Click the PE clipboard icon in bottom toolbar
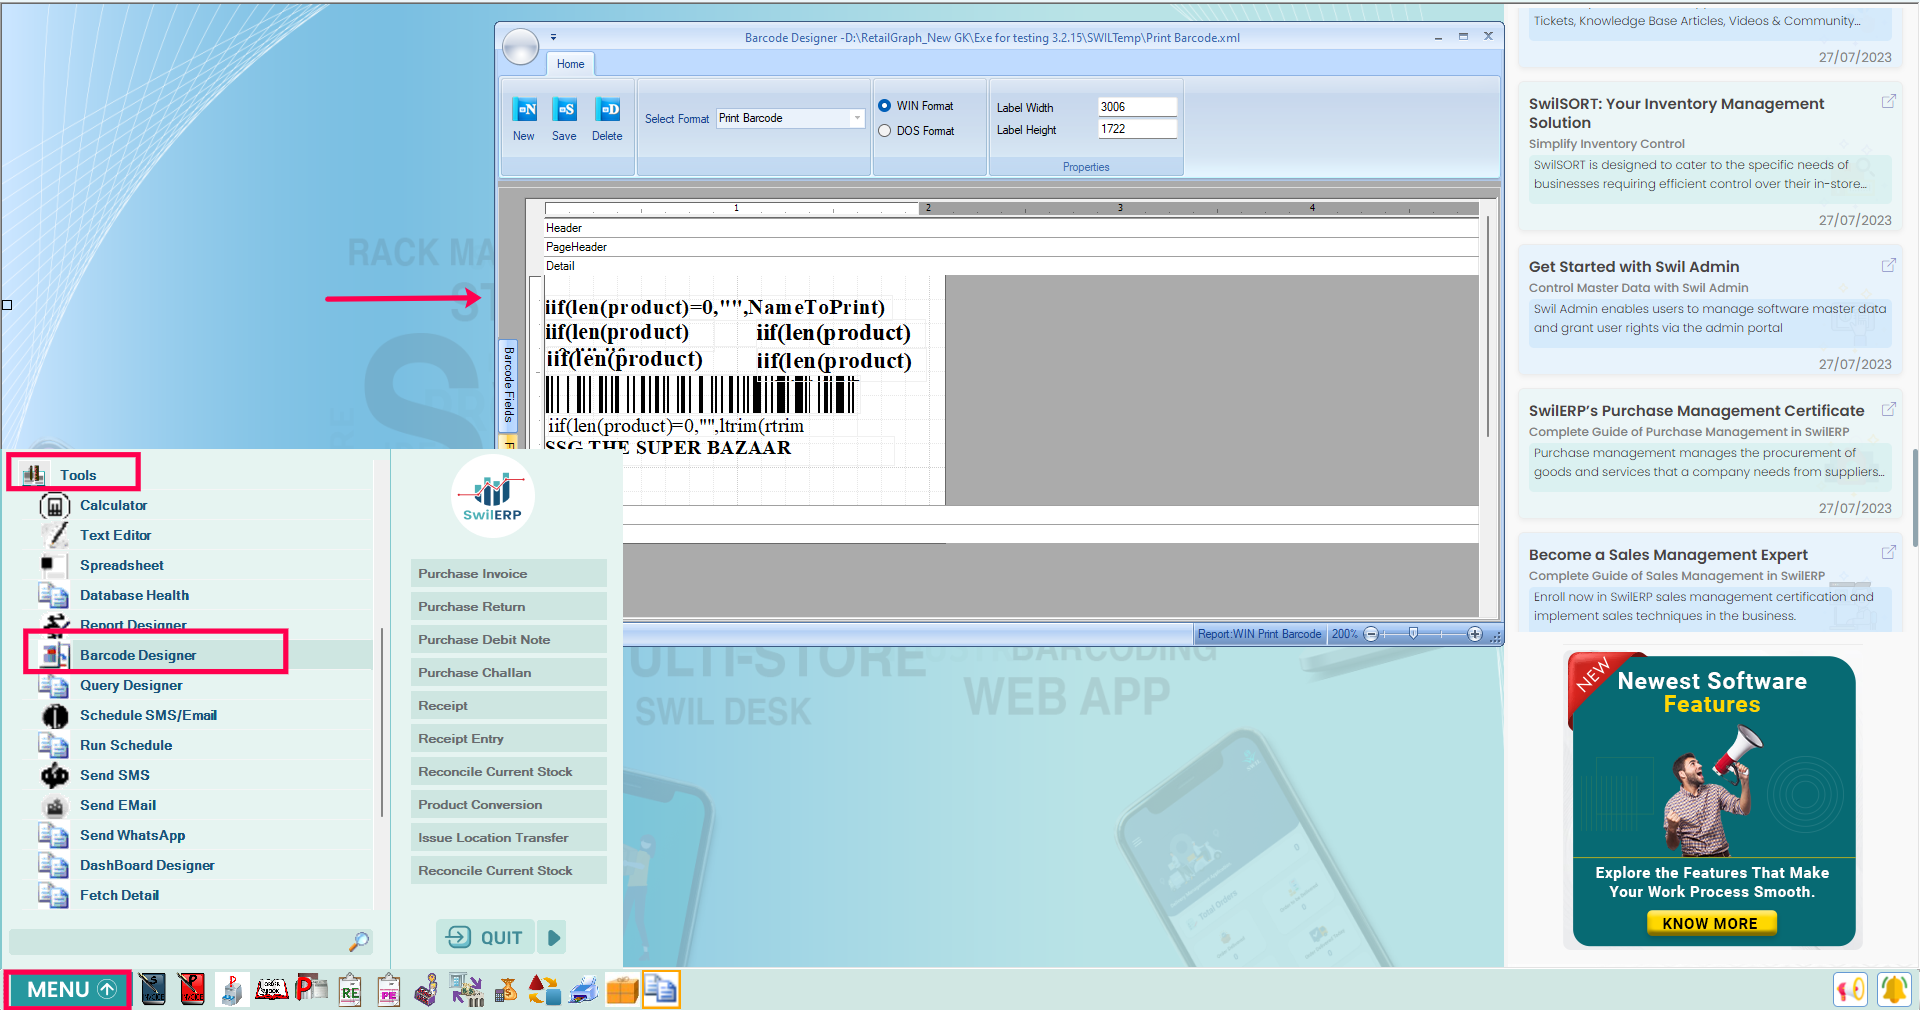Screen dimensions: 1920x1010 [x=389, y=989]
